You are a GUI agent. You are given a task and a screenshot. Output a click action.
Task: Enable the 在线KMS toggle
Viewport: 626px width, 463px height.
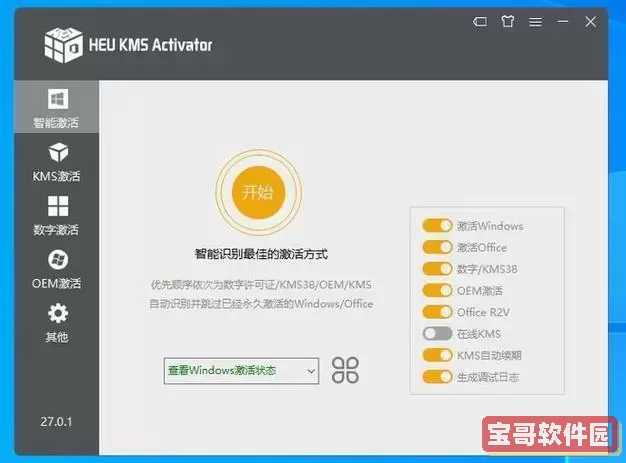point(437,334)
